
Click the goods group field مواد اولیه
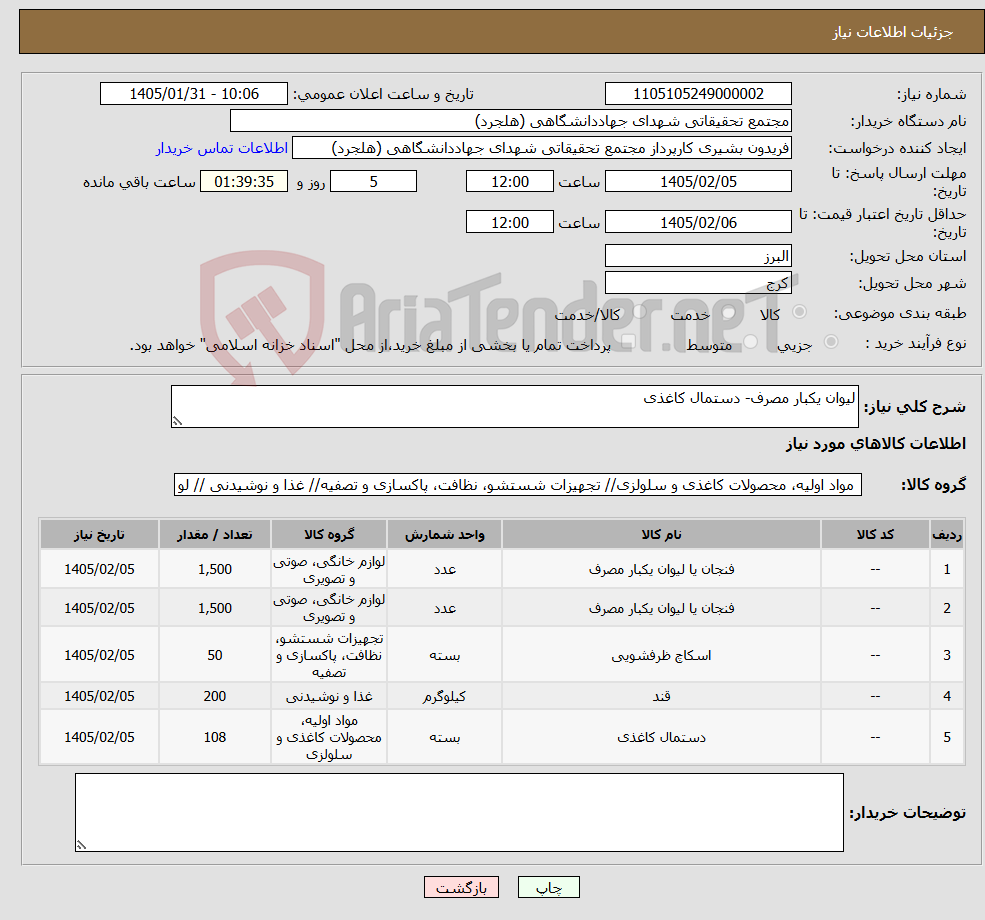click(x=518, y=485)
